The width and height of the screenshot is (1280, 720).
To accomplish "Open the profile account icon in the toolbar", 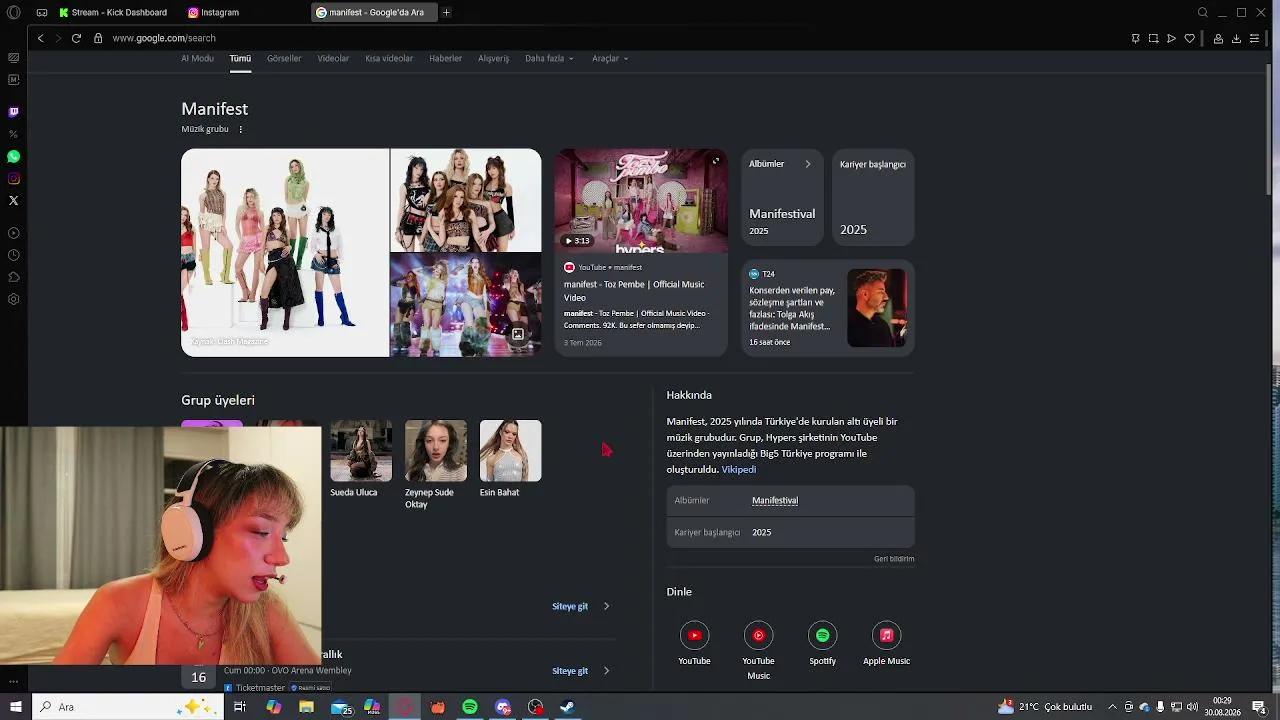I will (1218, 38).
